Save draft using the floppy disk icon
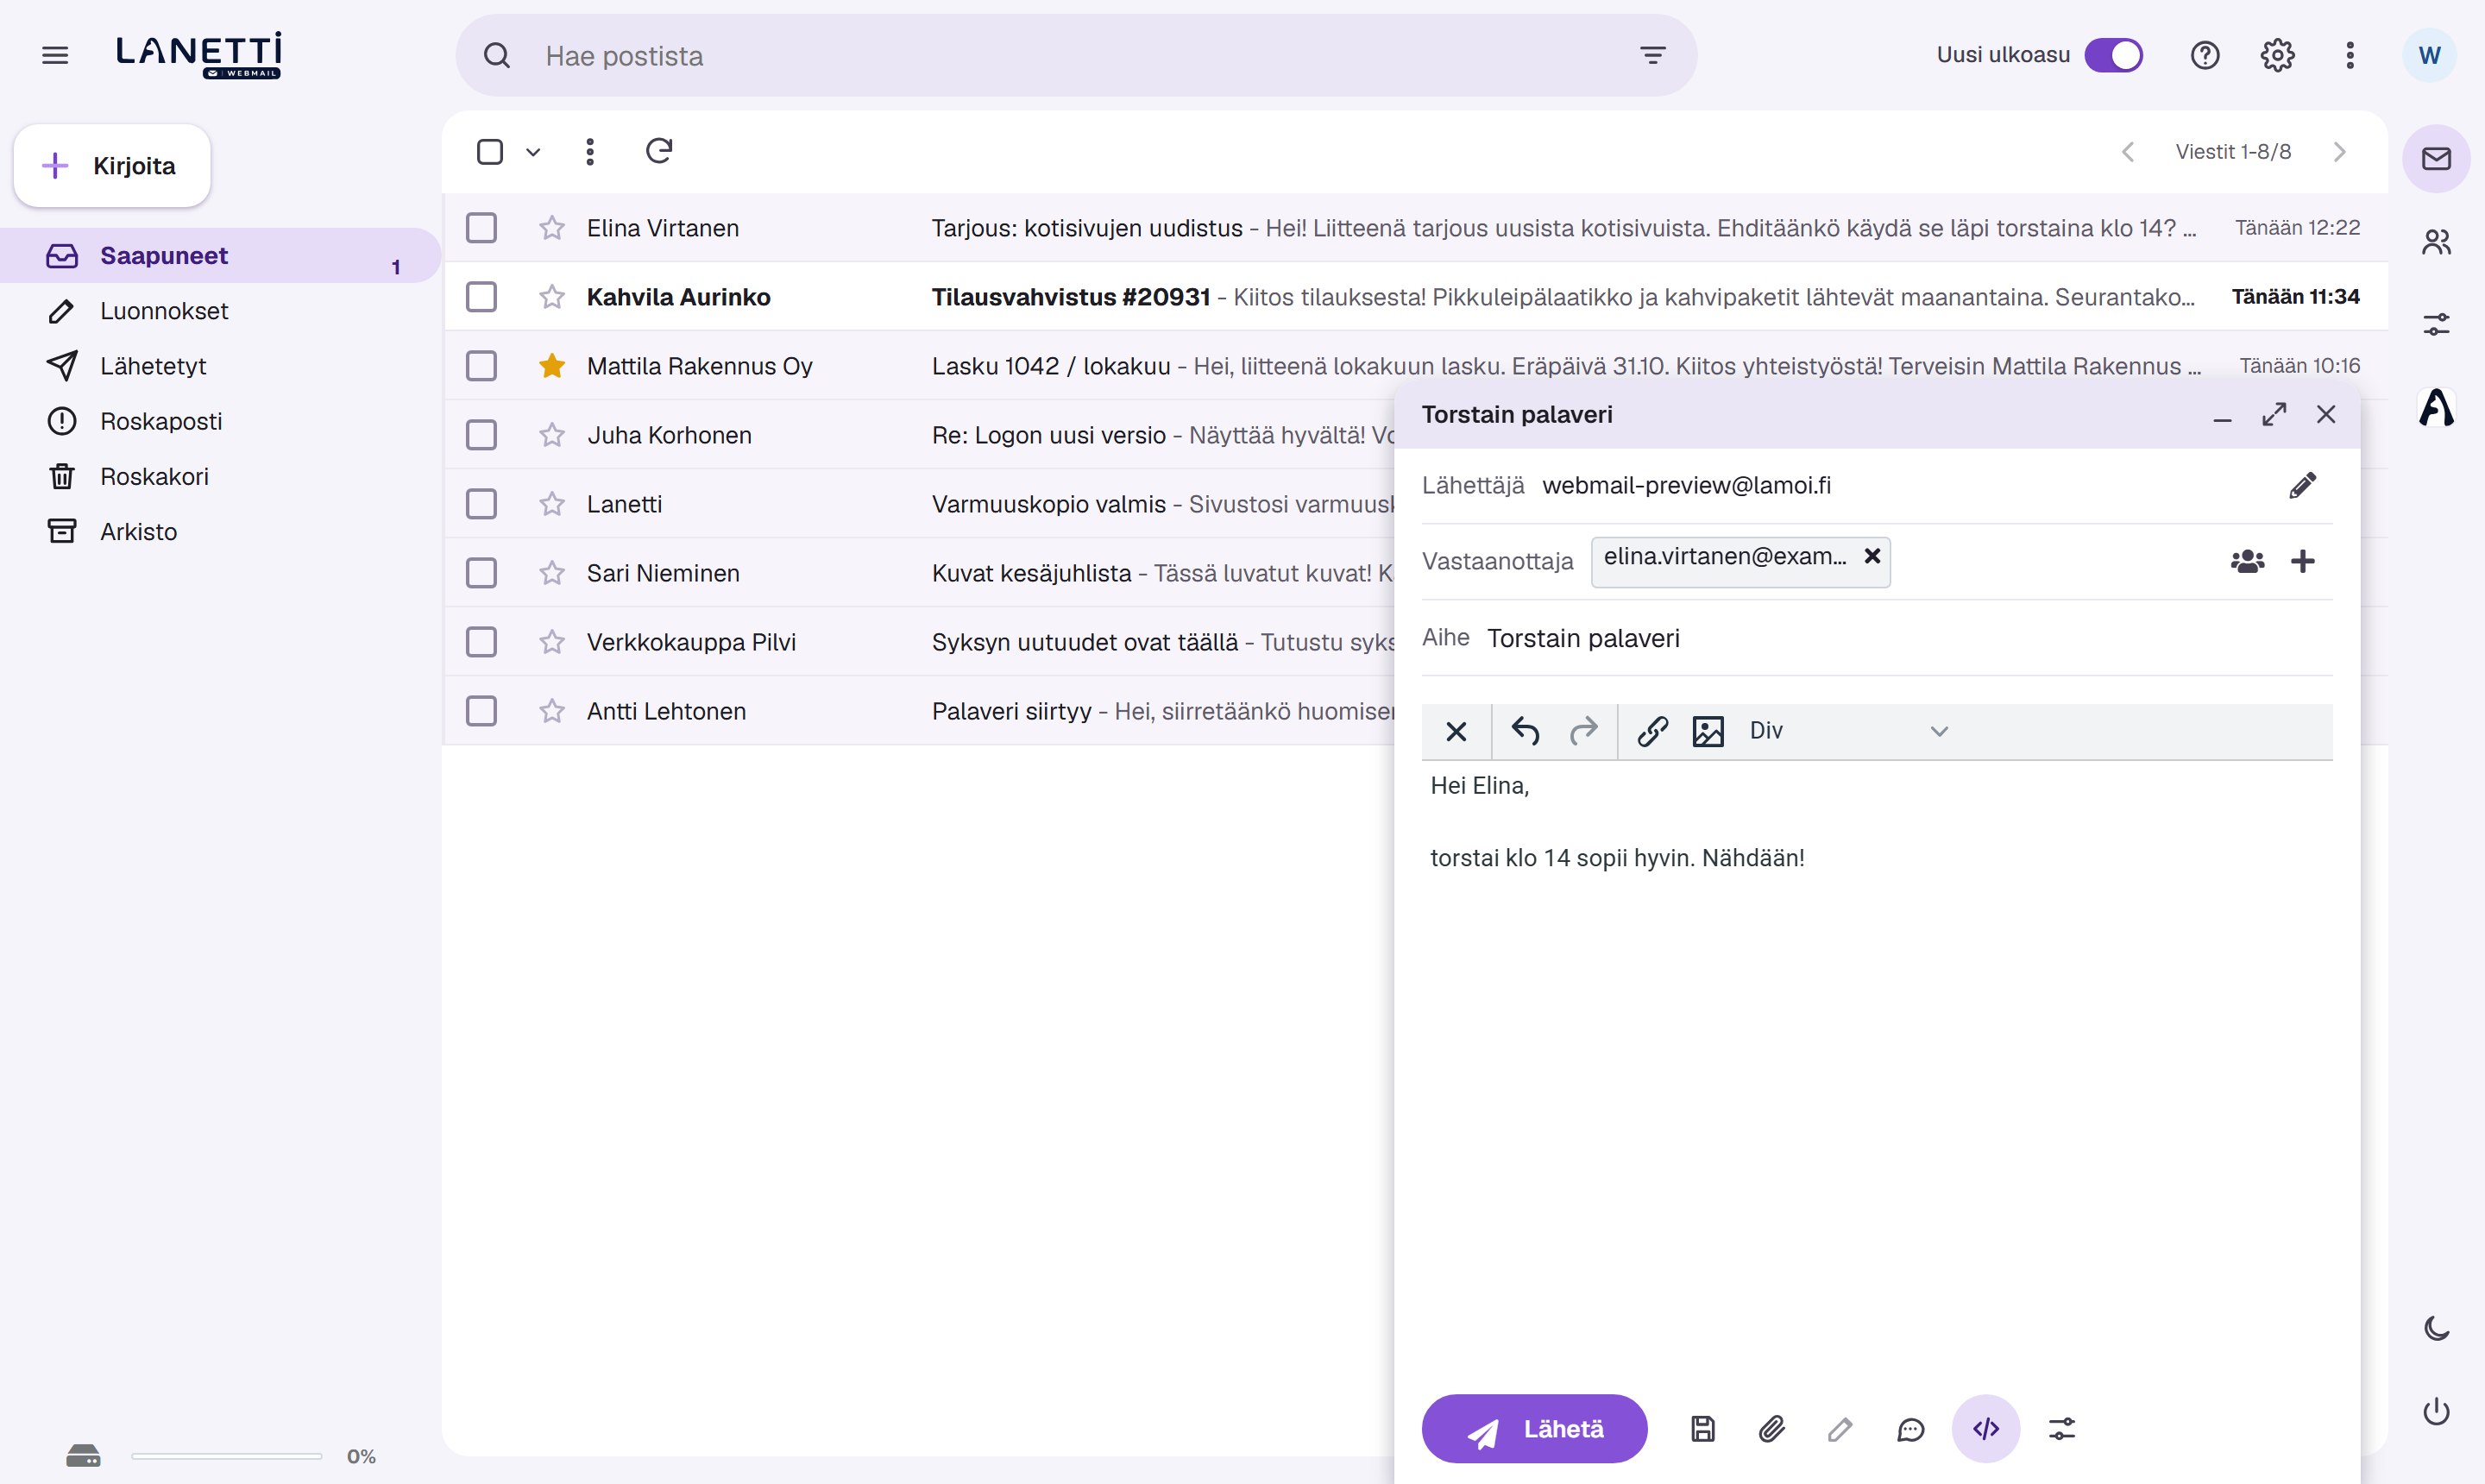Image resolution: width=2485 pixels, height=1484 pixels. pos(1702,1428)
